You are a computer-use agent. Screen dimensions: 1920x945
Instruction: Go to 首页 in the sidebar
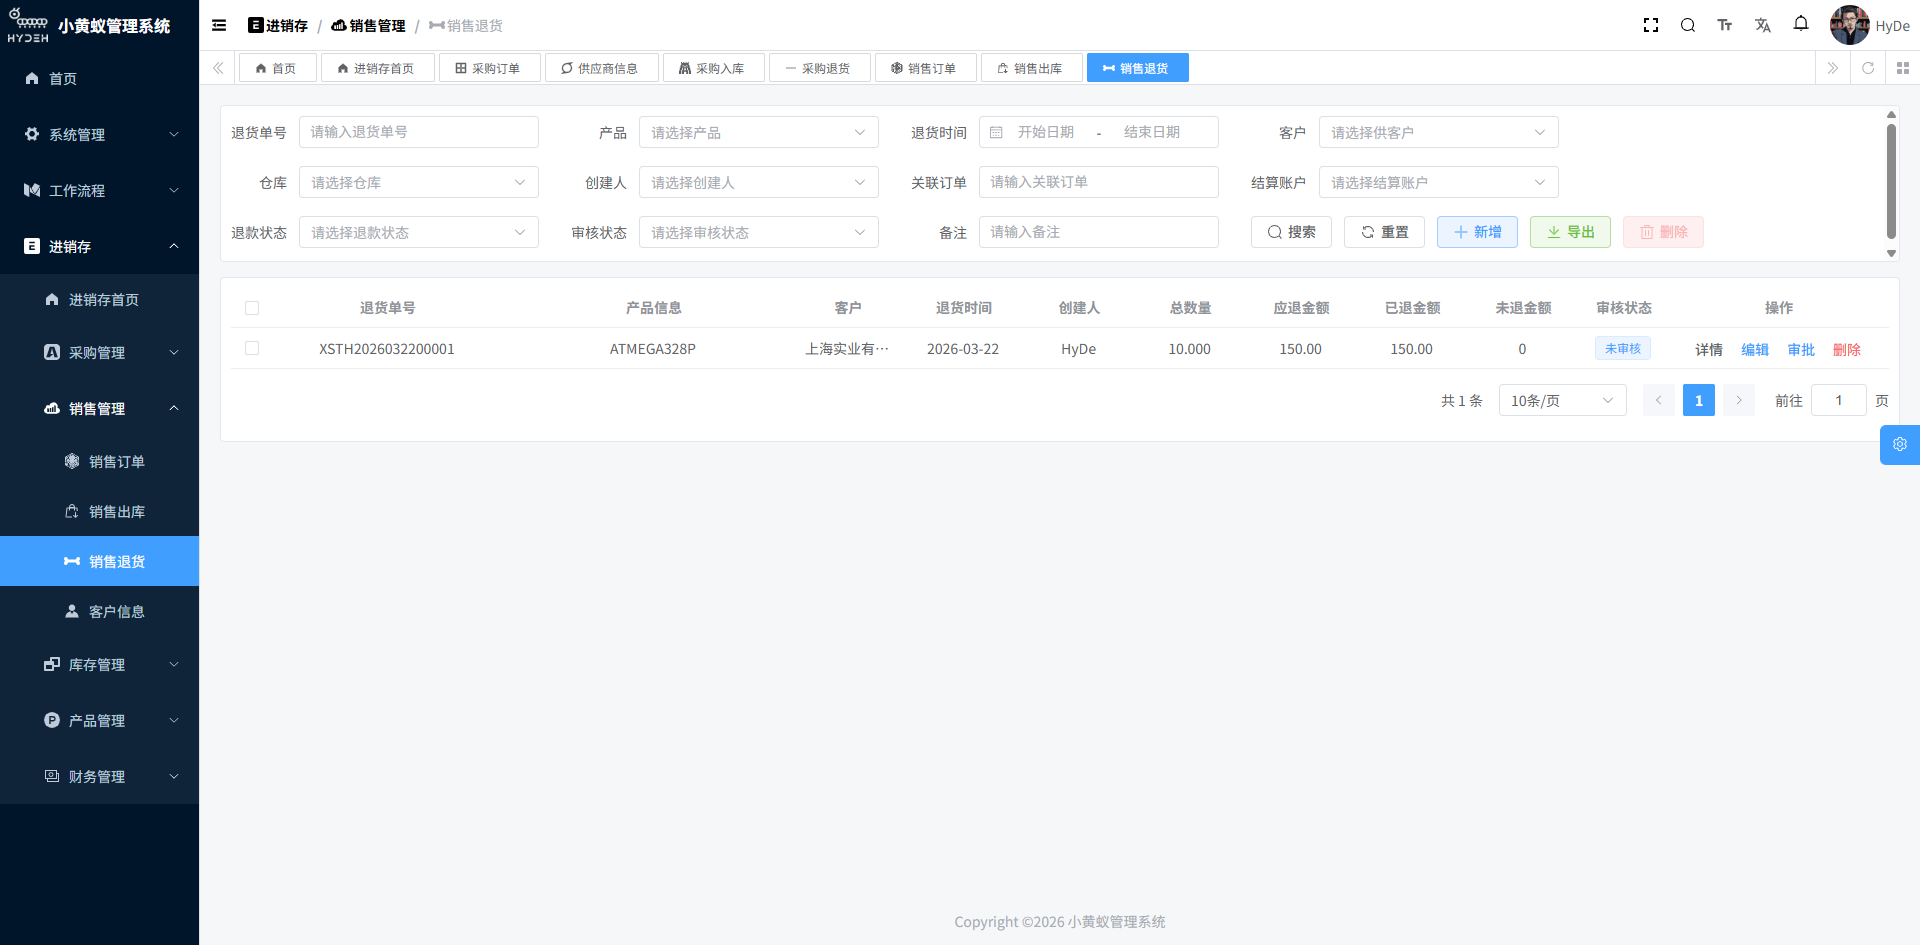pyautogui.click(x=99, y=78)
